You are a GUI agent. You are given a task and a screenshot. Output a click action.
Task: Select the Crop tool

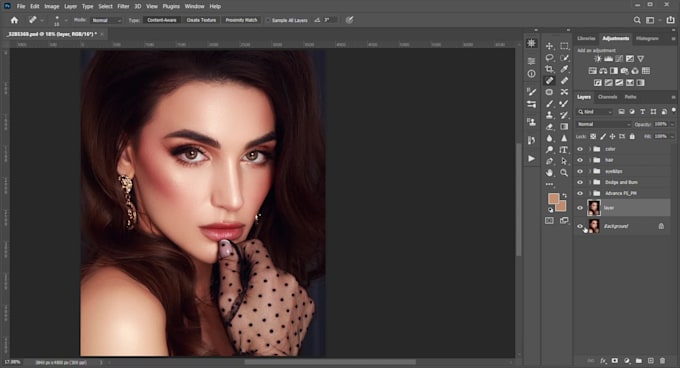click(549, 69)
